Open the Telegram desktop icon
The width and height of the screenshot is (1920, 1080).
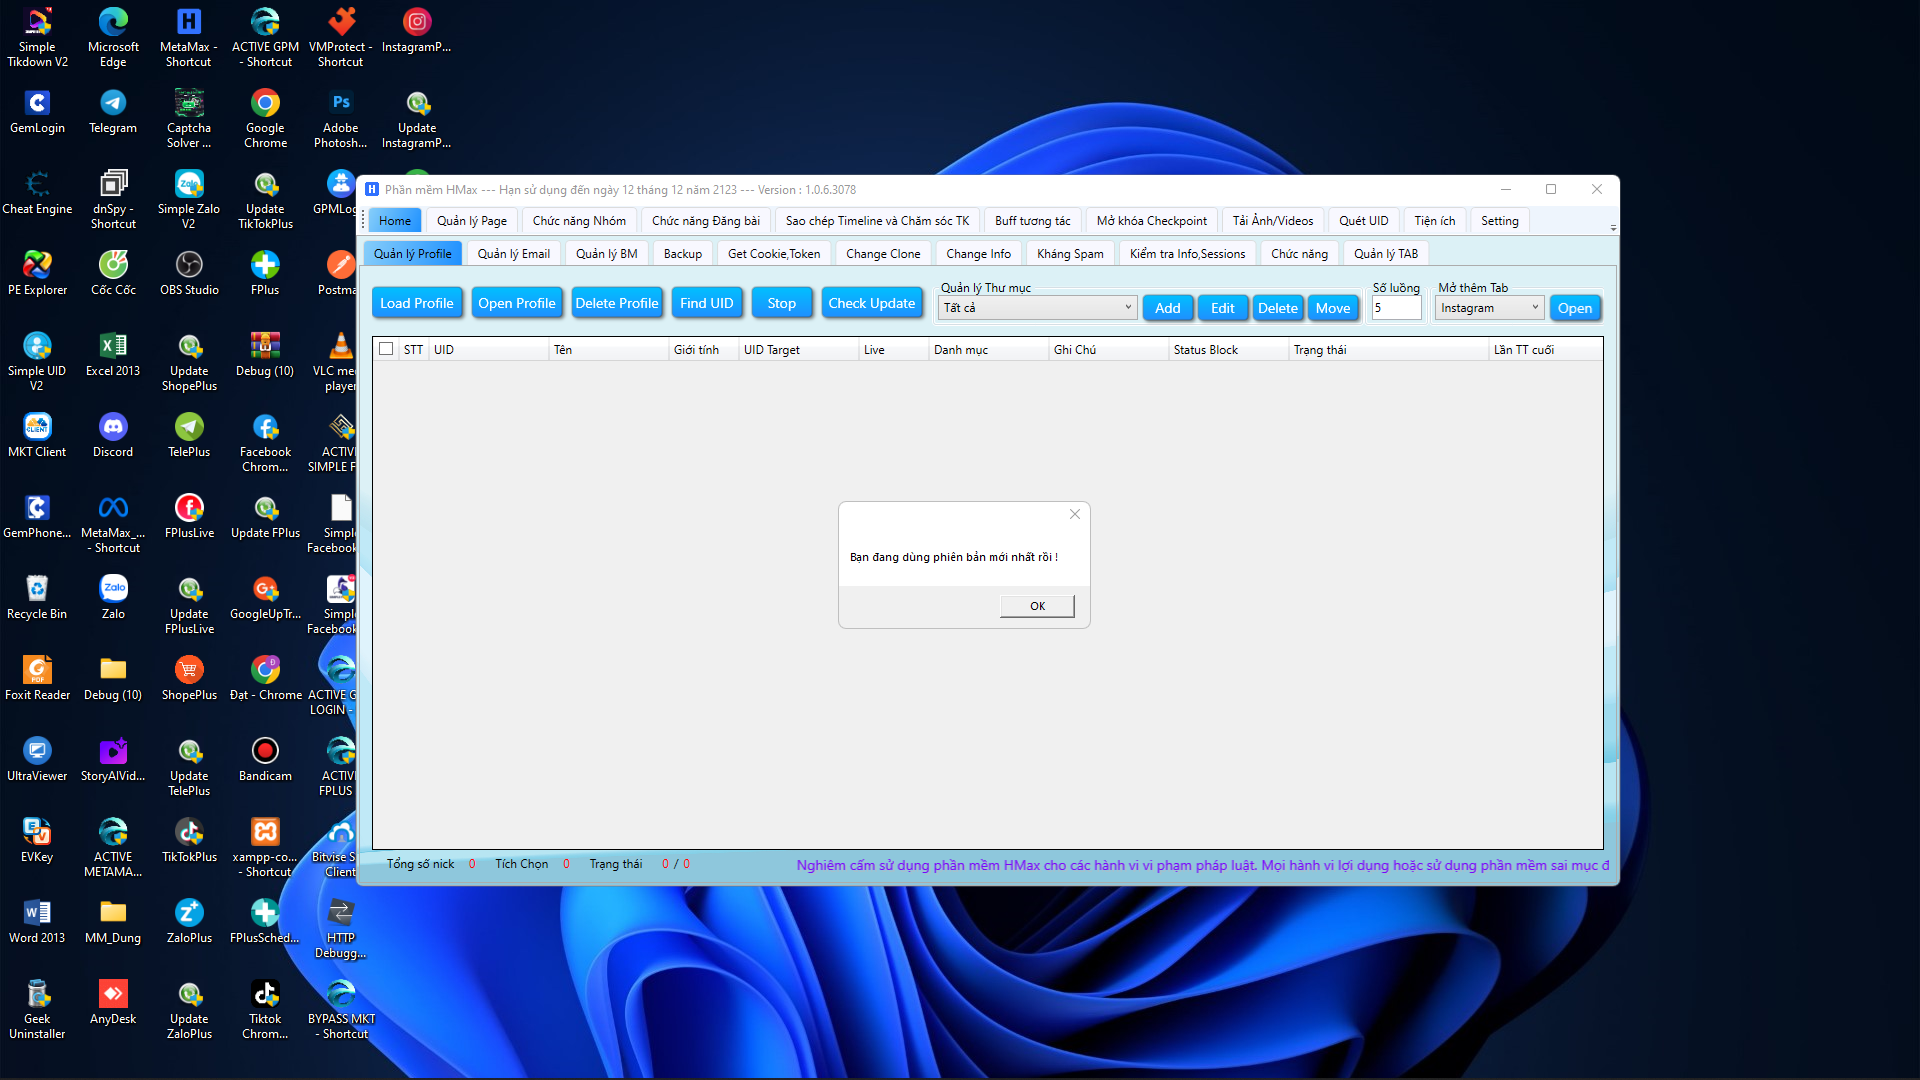coord(113,110)
